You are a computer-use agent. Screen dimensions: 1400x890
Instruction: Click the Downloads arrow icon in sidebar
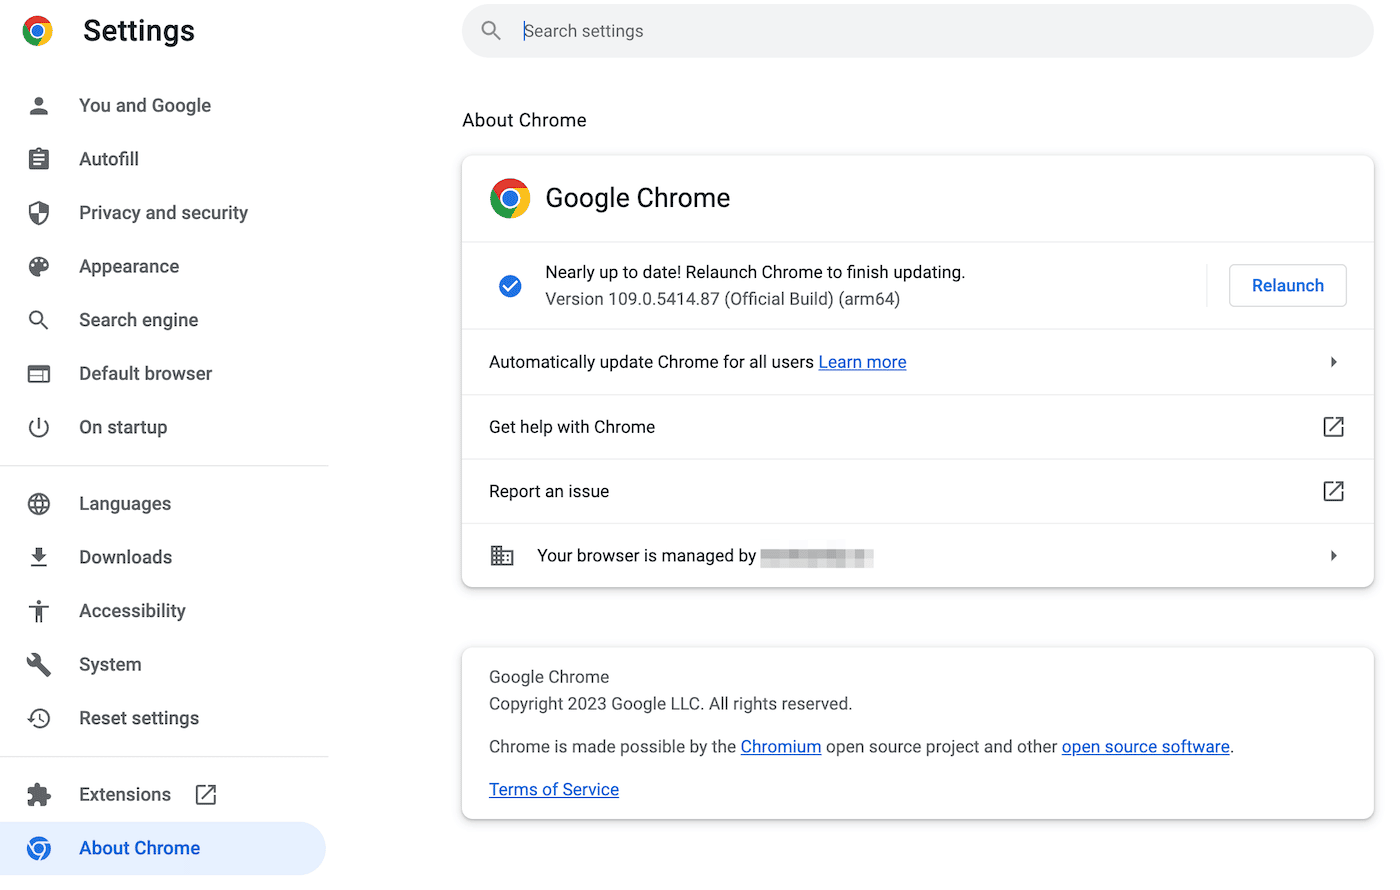(x=38, y=556)
